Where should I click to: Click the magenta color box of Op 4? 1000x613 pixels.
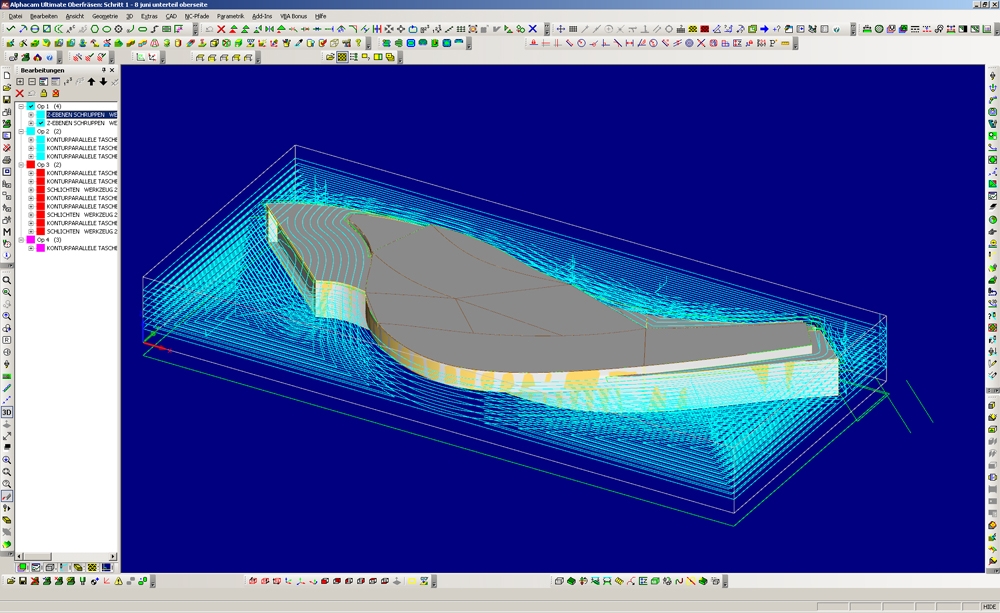tap(31, 240)
